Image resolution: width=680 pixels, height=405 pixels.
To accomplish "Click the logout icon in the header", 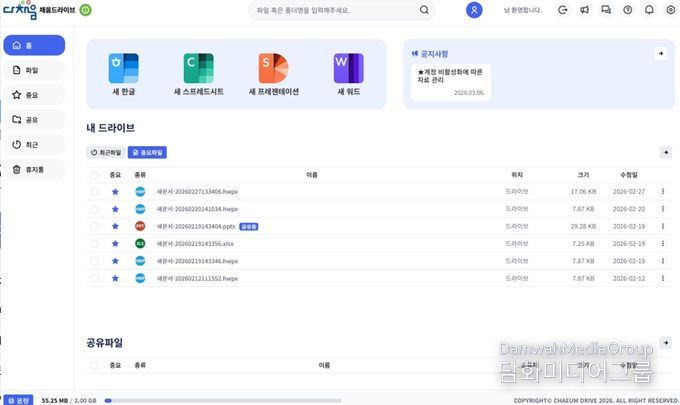I will (563, 10).
